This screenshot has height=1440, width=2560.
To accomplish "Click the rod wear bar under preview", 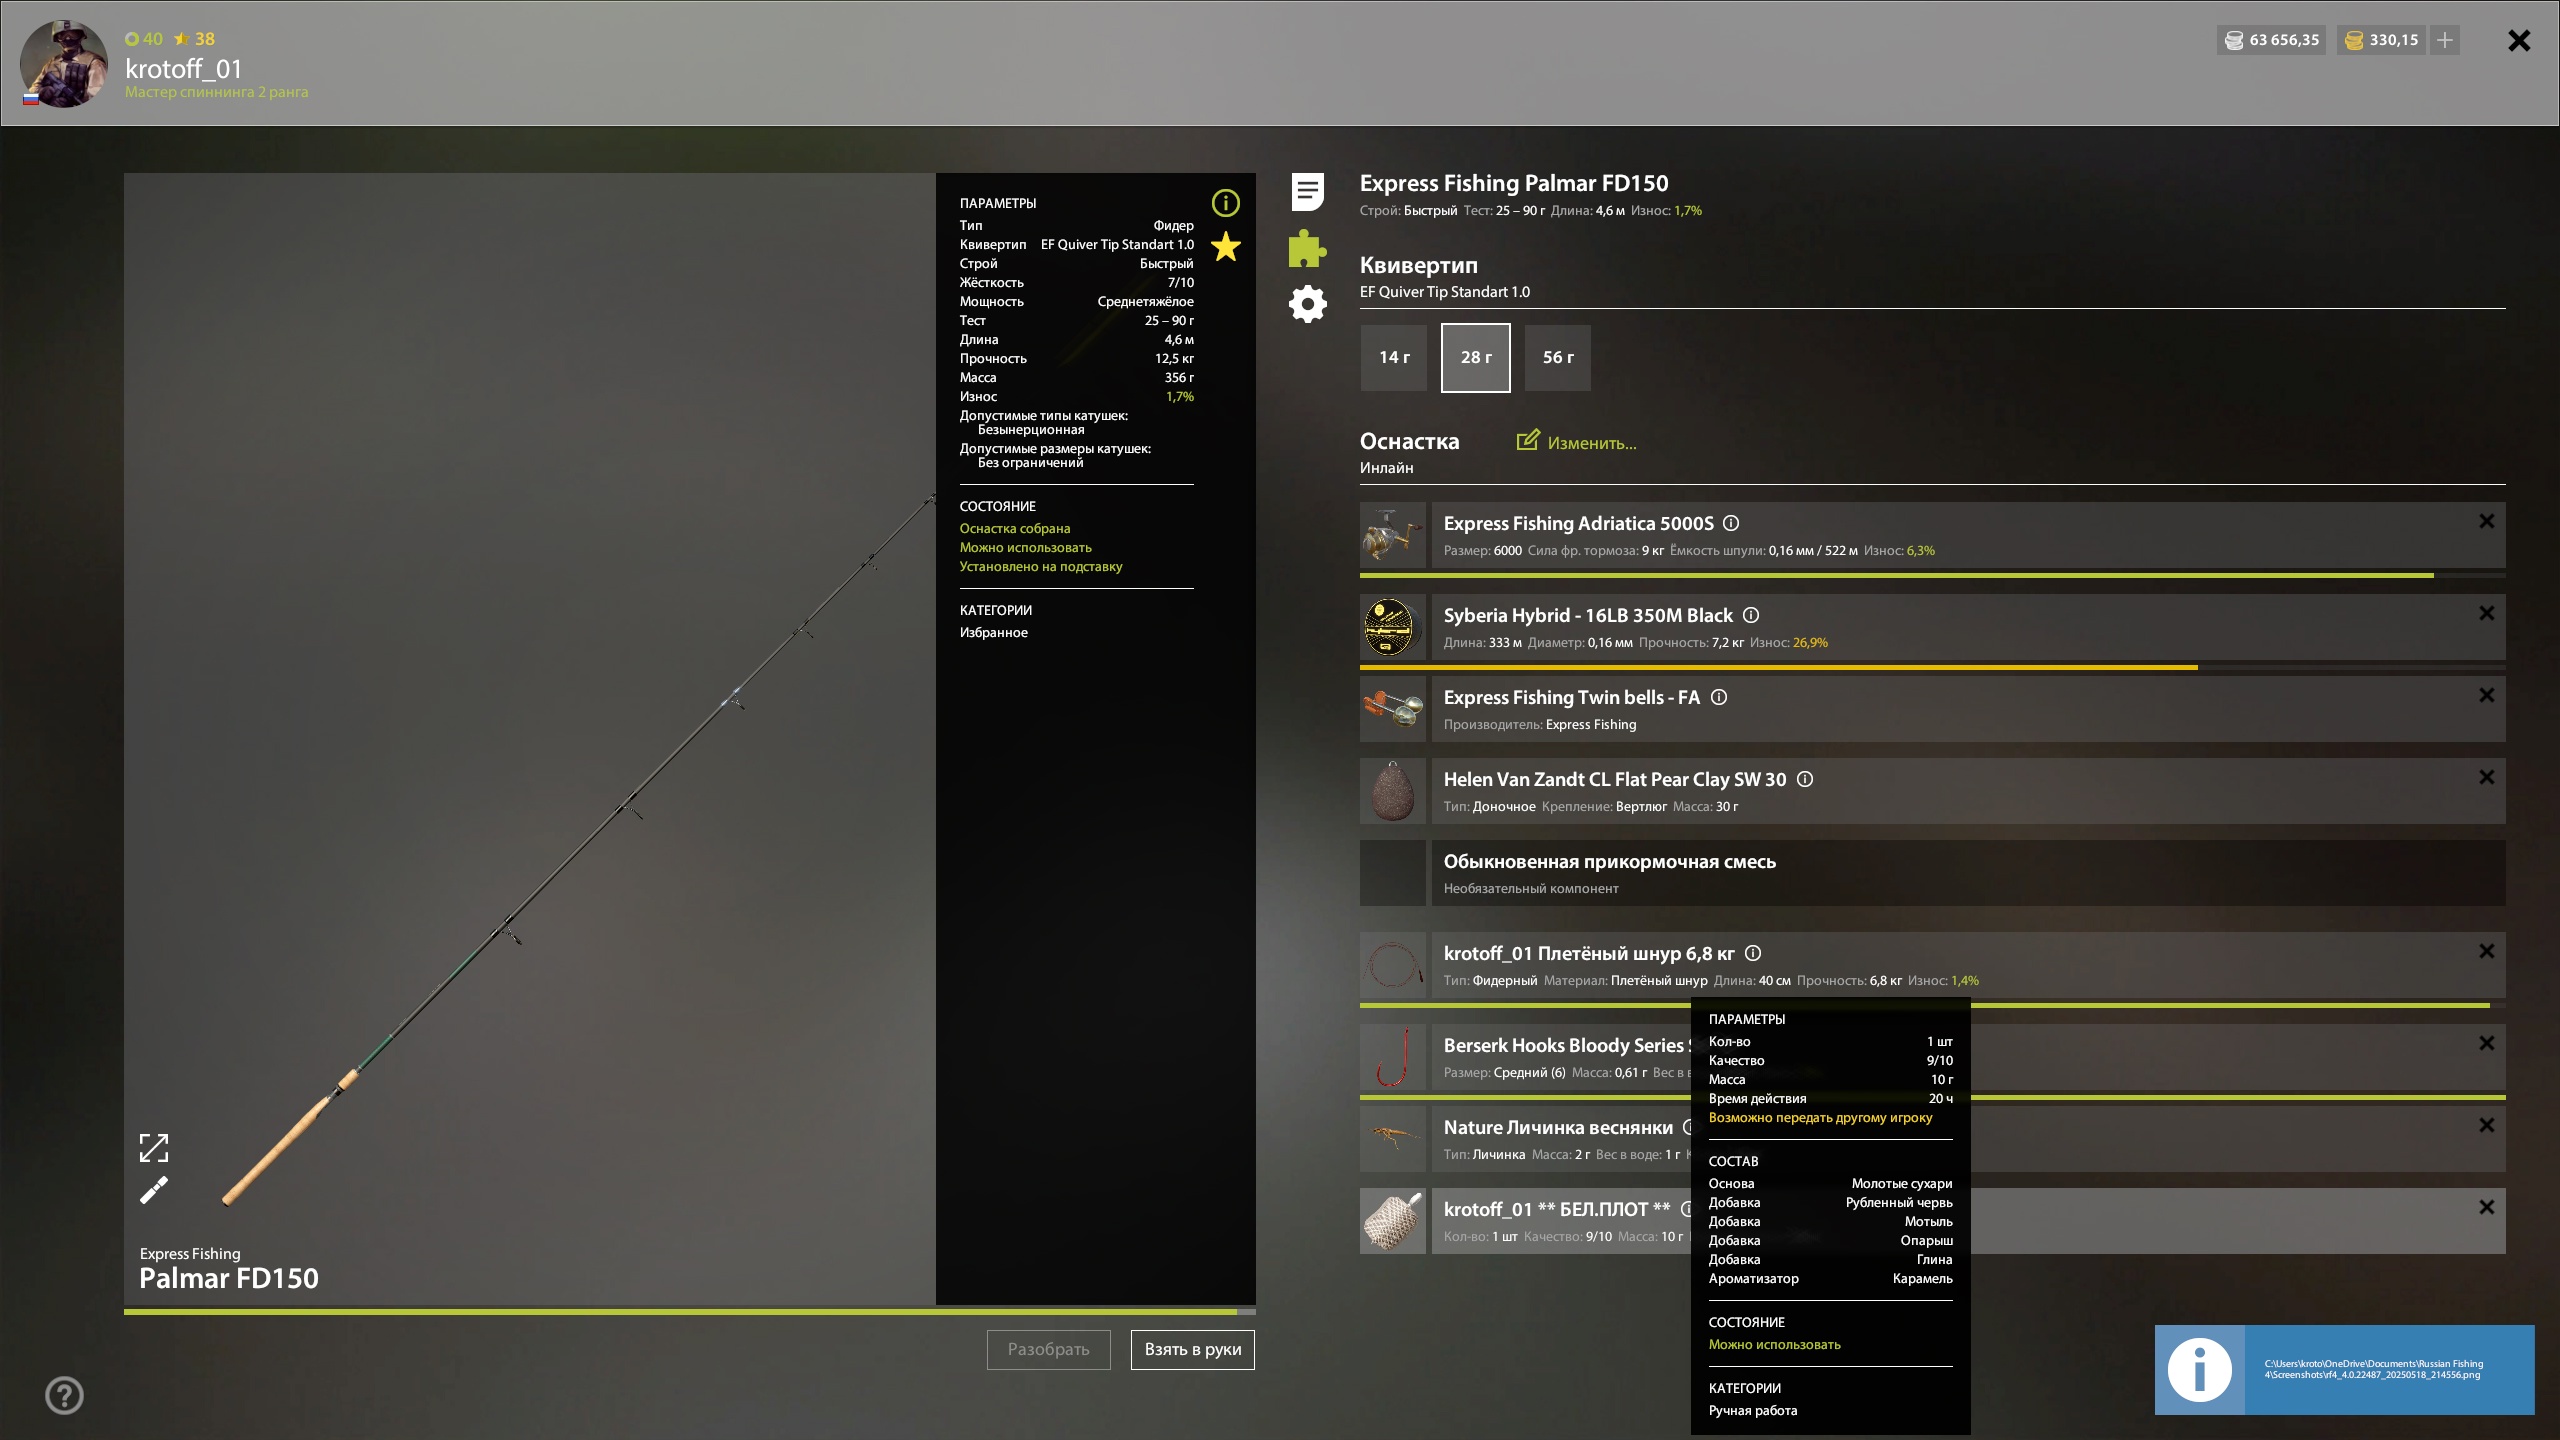I will [689, 1311].
